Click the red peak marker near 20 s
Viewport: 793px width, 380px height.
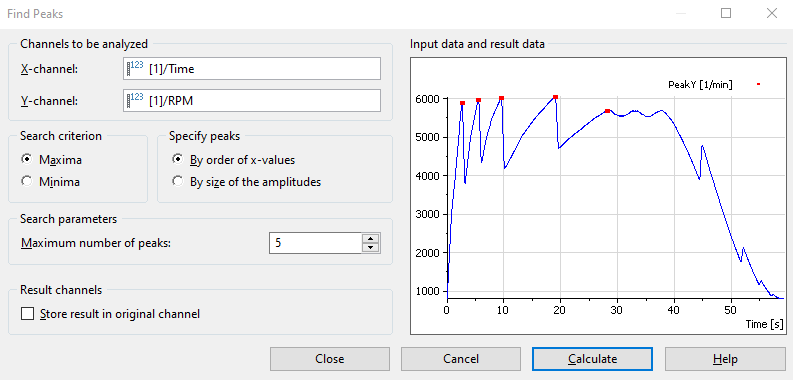point(555,97)
